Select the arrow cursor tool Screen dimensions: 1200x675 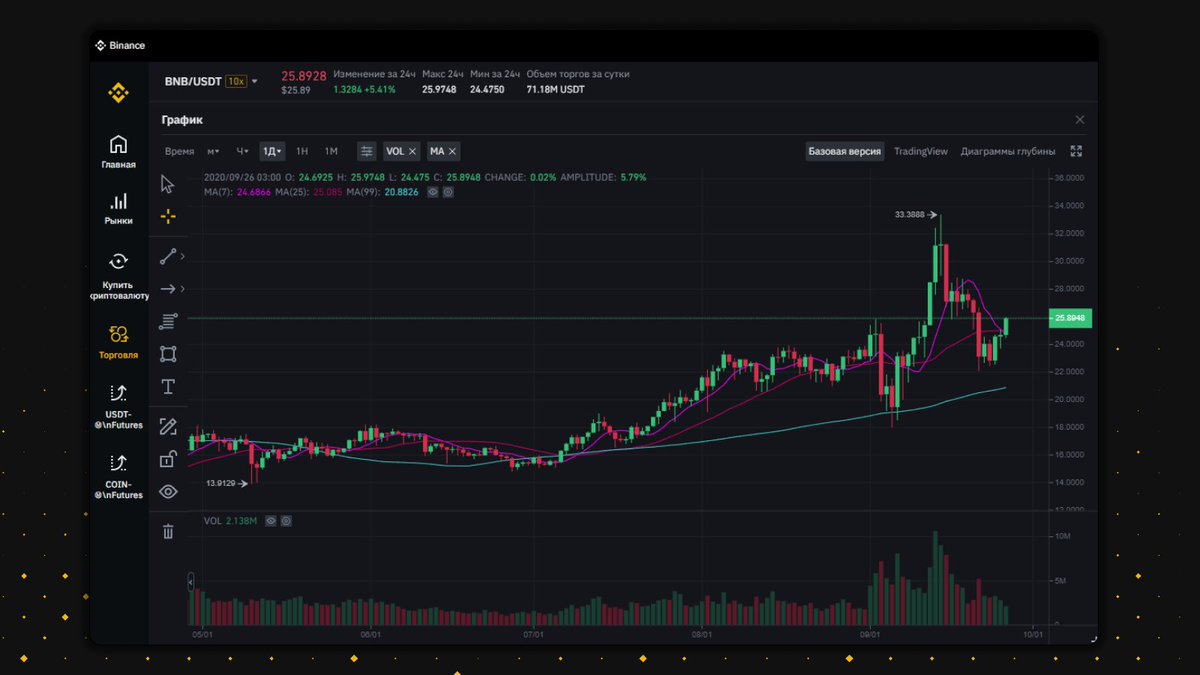(168, 183)
